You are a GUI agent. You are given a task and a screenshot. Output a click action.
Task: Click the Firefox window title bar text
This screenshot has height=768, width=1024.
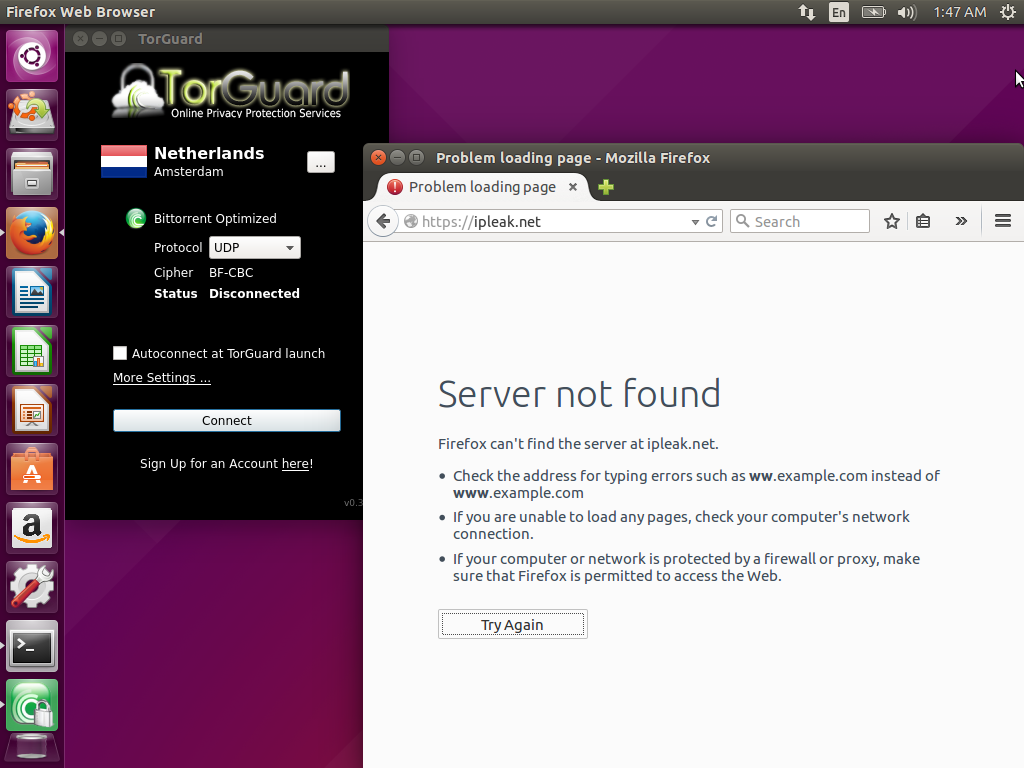pos(573,158)
